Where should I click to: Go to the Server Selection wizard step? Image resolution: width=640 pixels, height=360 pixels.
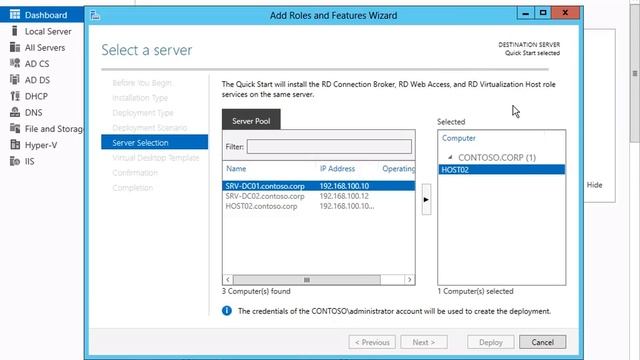(154, 142)
